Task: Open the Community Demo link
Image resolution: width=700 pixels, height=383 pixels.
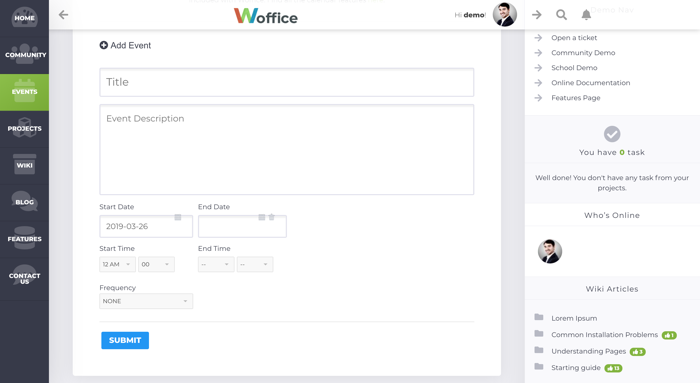Action: pyautogui.click(x=583, y=53)
